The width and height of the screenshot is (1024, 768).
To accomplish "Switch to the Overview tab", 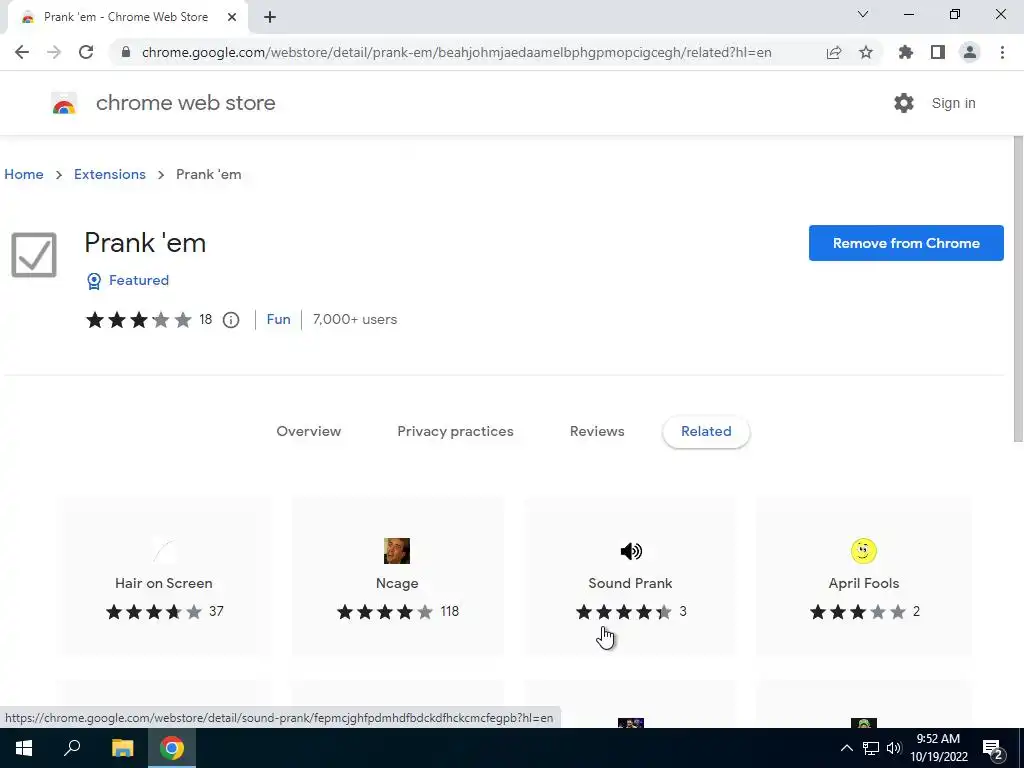I will click(308, 431).
